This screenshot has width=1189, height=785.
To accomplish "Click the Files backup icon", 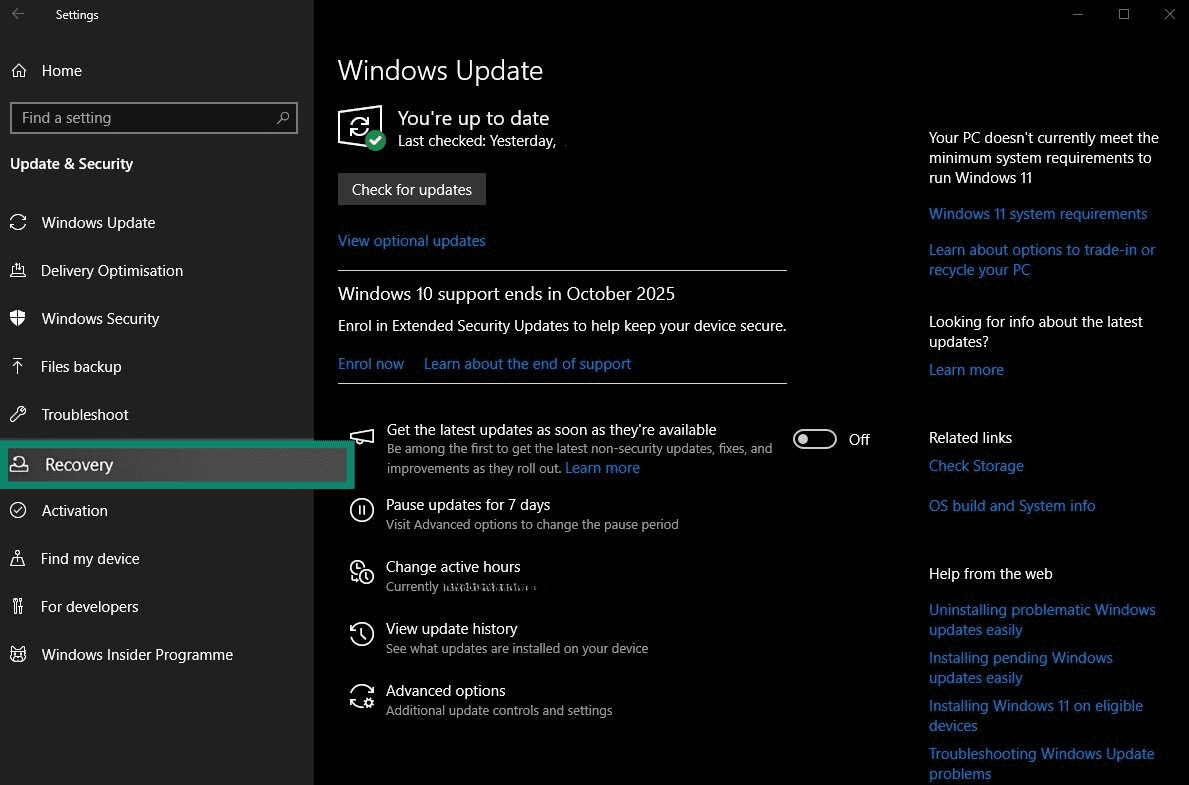I will [x=19, y=366].
